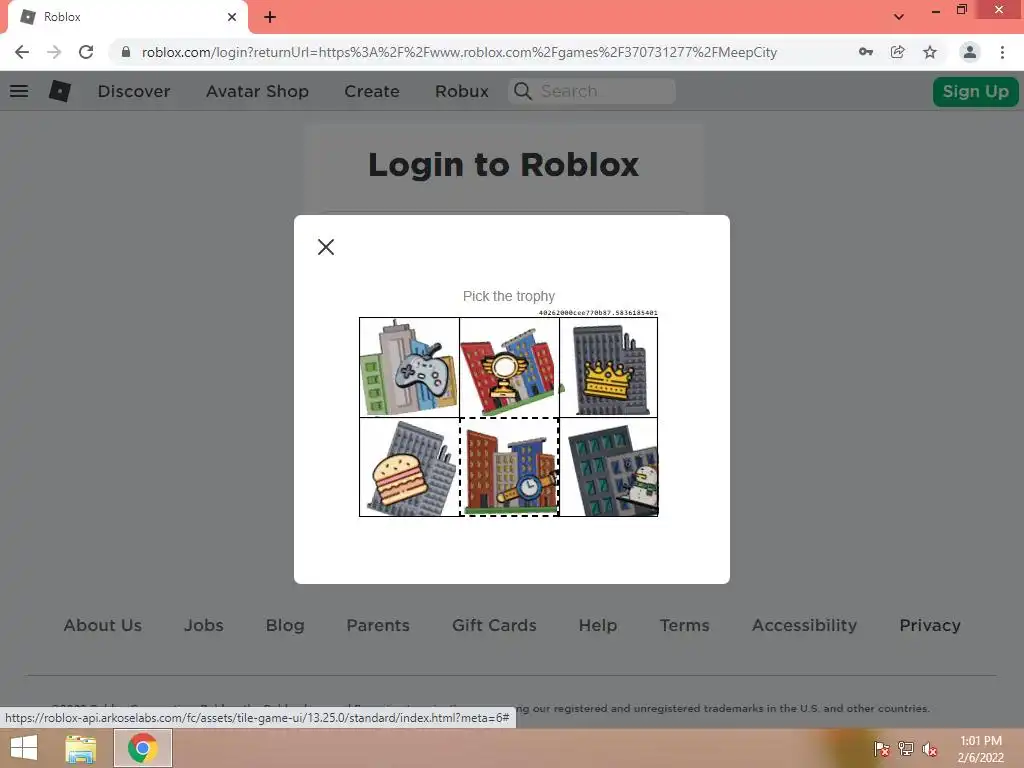1024x768 pixels.
Task: Click the share page icon
Action: click(898, 52)
